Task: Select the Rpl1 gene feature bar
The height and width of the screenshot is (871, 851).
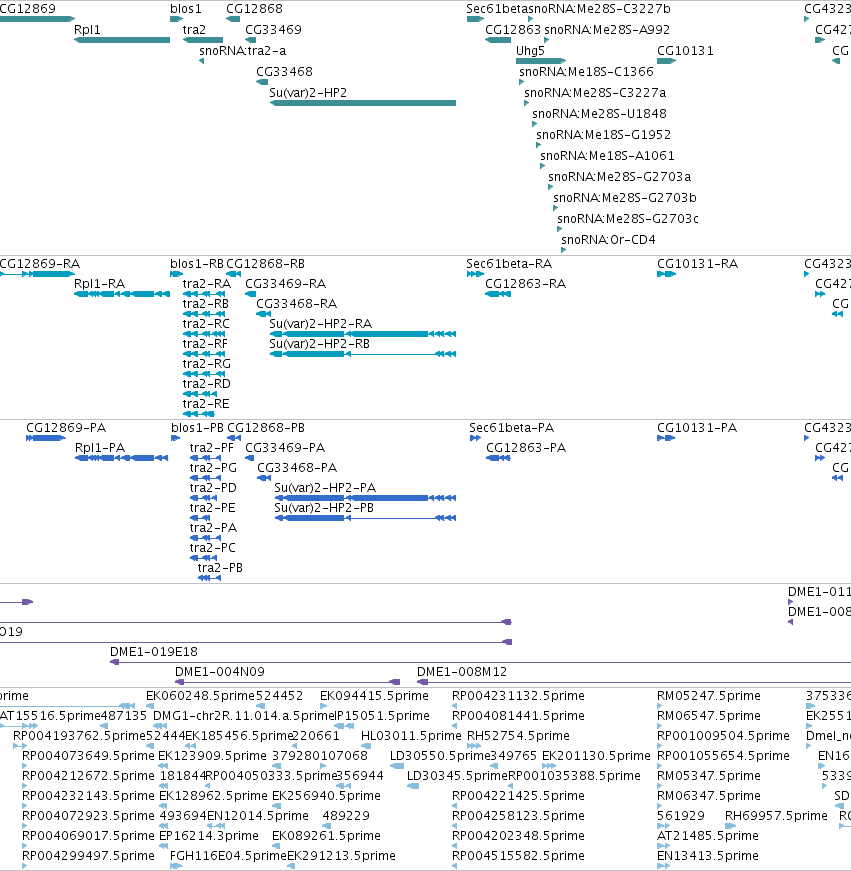Action: pos(122,40)
